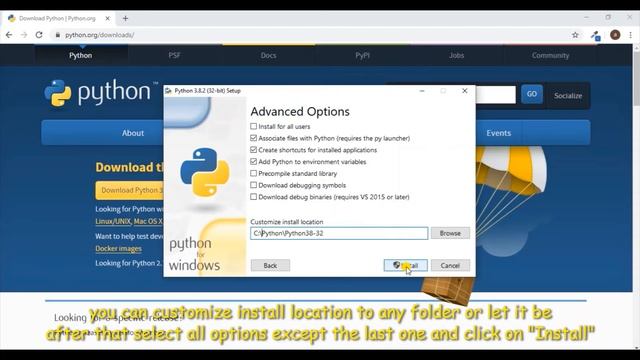Close the Python Setup dialog
Viewport: 640px width, 360px height.
(464, 91)
